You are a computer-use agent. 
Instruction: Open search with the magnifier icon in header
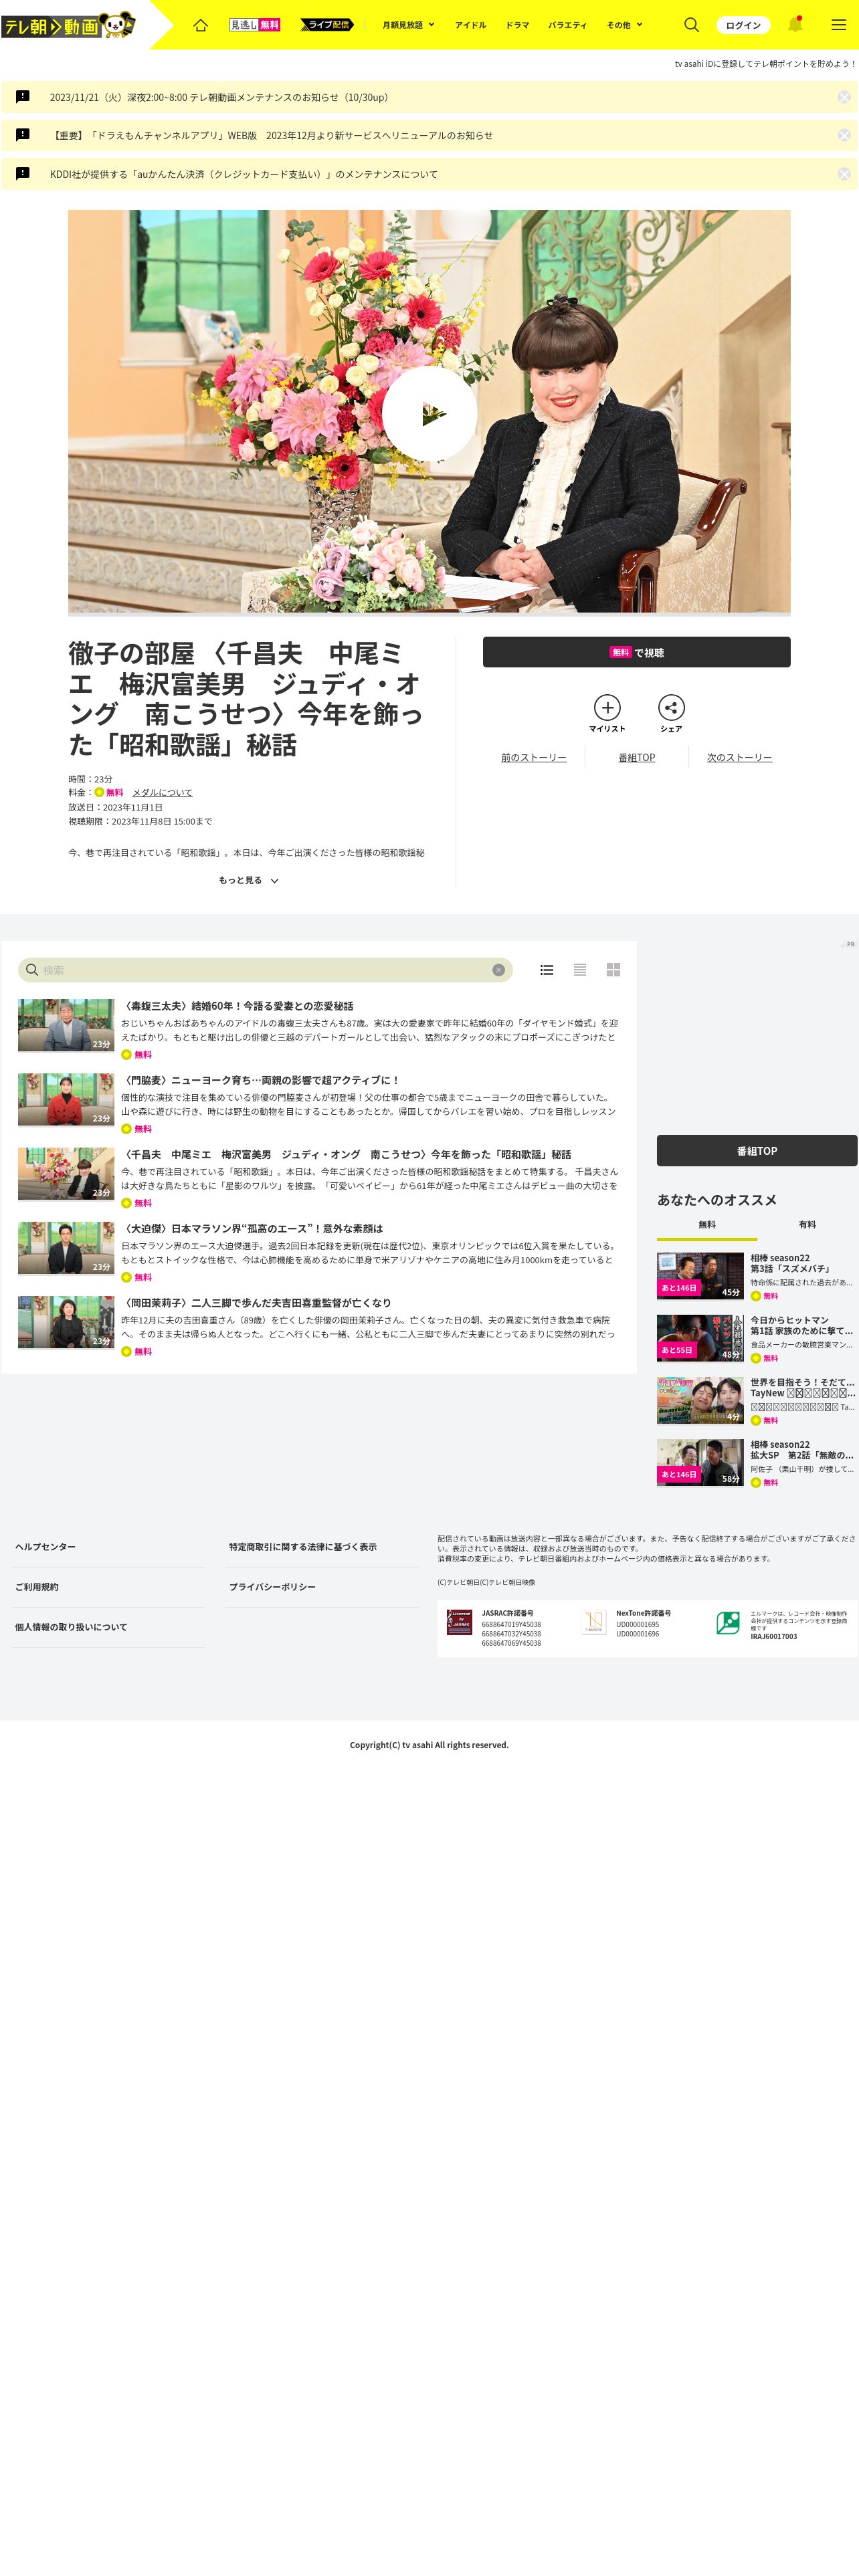click(691, 25)
